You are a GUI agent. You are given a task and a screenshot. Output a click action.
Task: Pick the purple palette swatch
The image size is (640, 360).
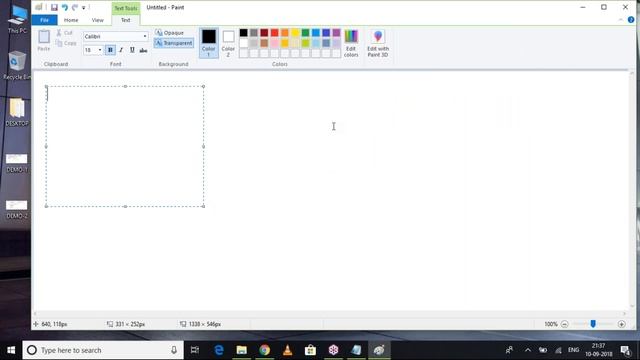click(336, 33)
